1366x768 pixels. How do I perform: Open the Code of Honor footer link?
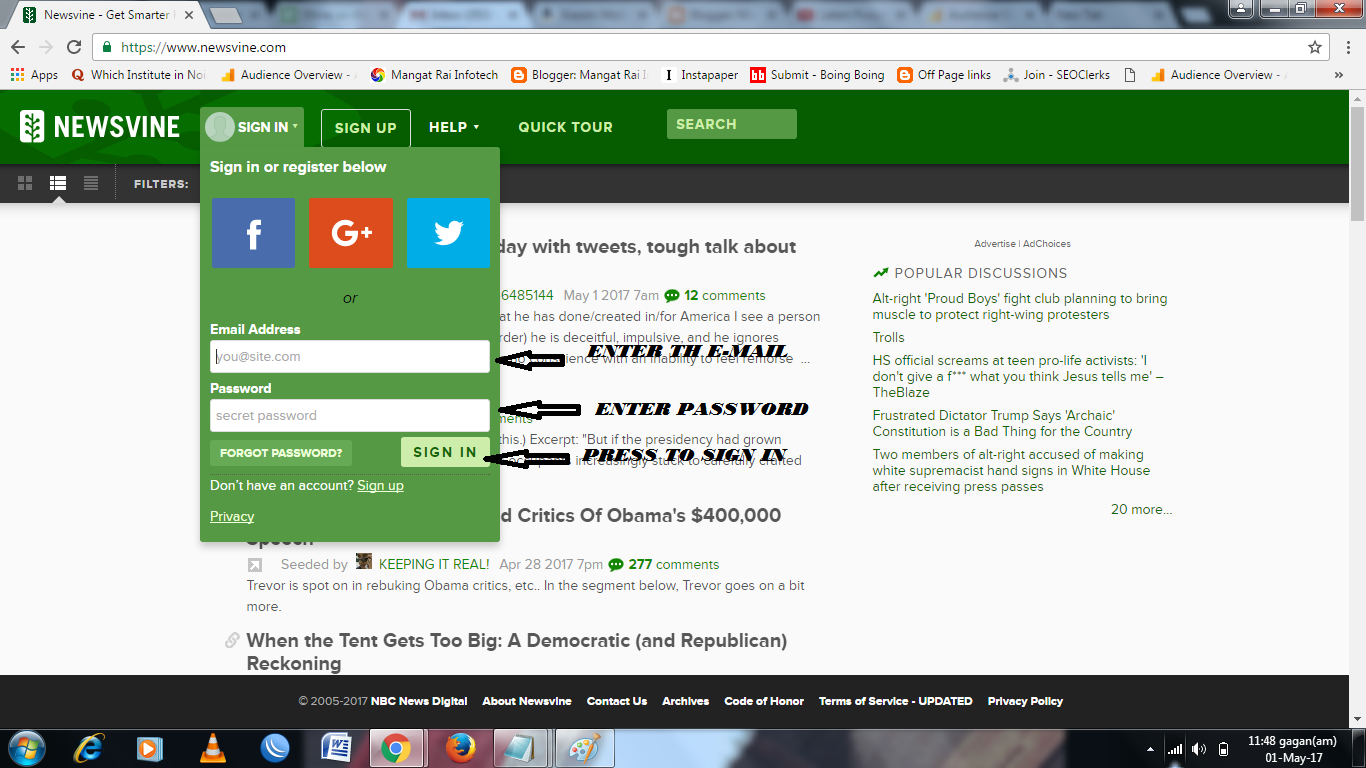tap(764, 702)
